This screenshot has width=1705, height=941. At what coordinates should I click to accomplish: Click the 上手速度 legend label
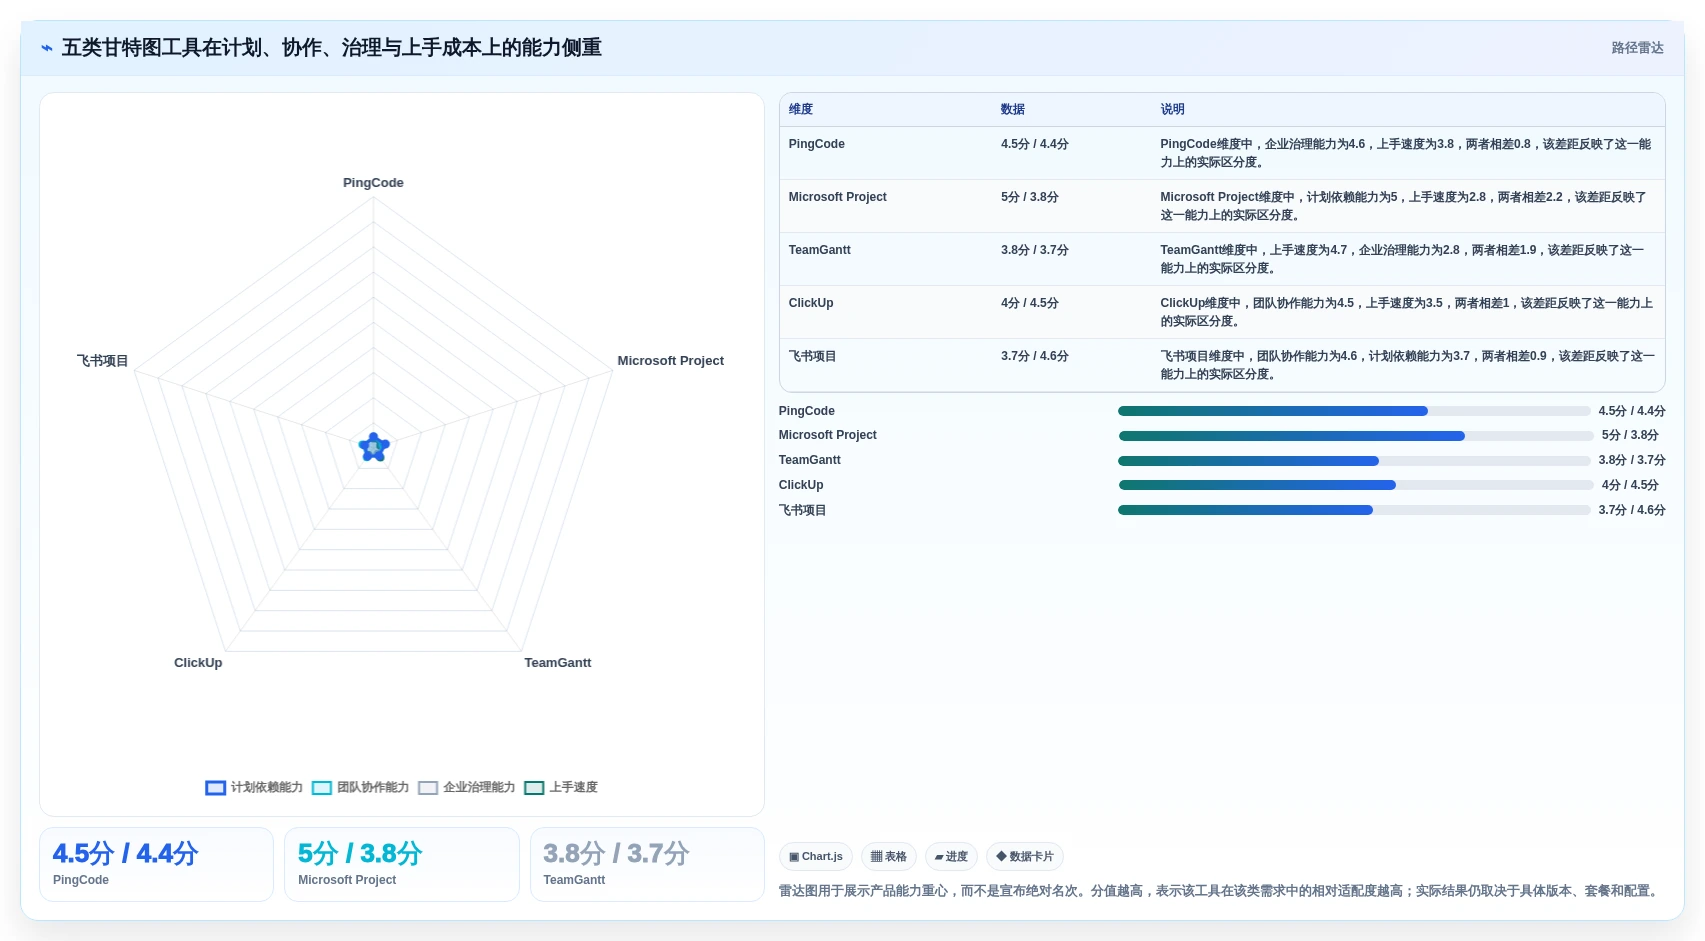pyautogui.click(x=573, y=788)
